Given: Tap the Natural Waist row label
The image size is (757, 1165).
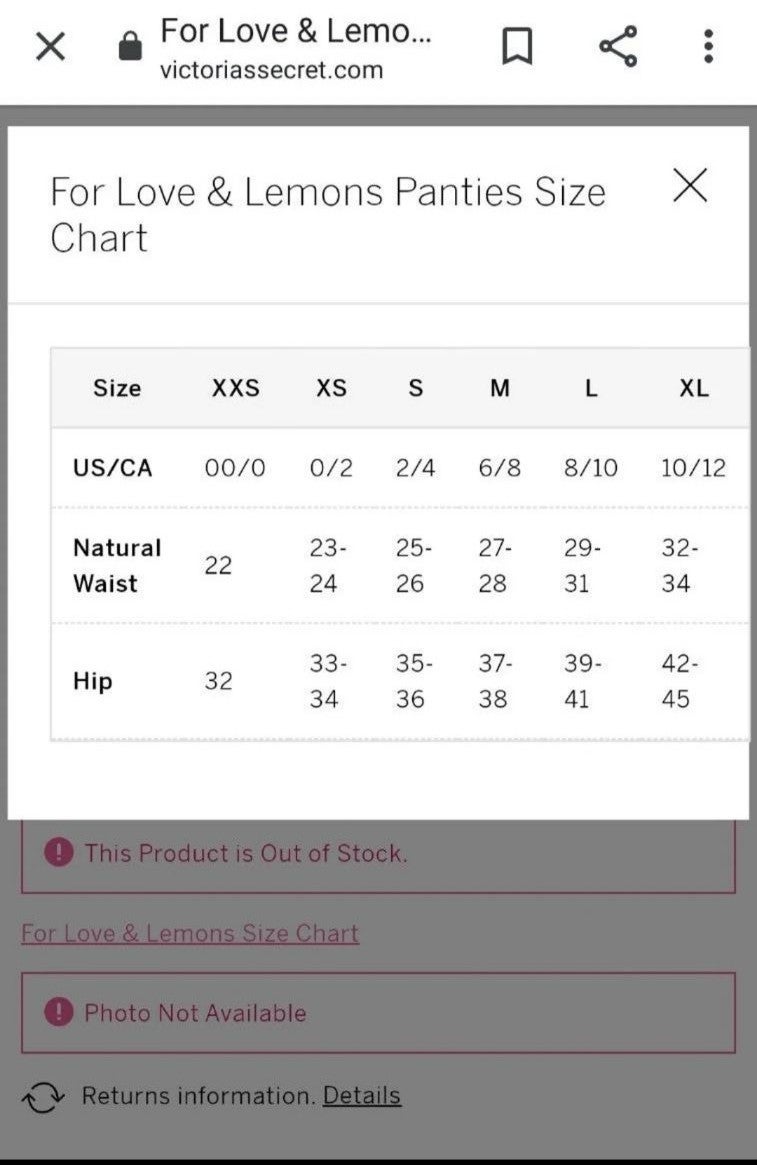Looking at the screenshot, I should point(117,565).
